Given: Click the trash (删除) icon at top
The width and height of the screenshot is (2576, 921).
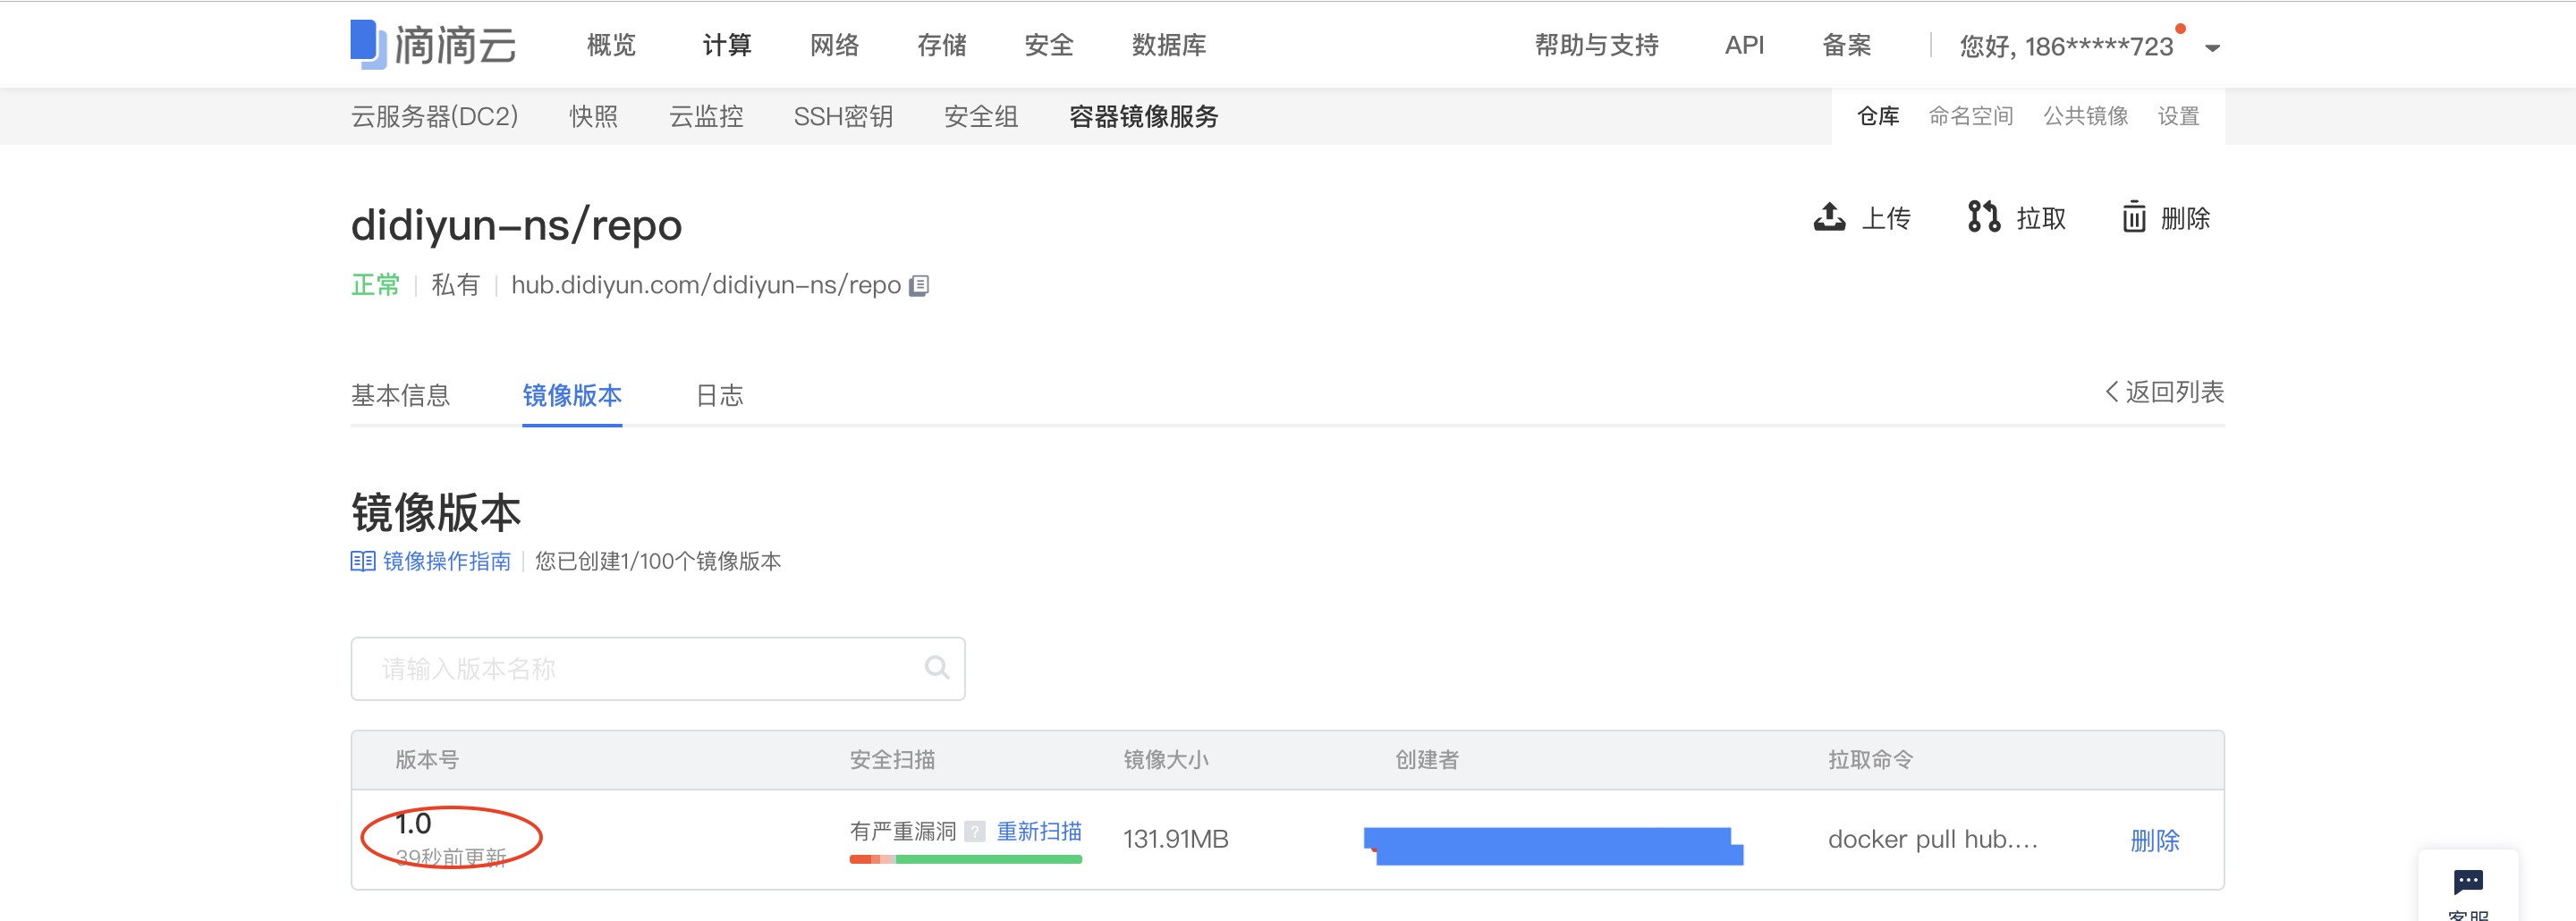Looking at the screenshot, I should click(2134, 217).
